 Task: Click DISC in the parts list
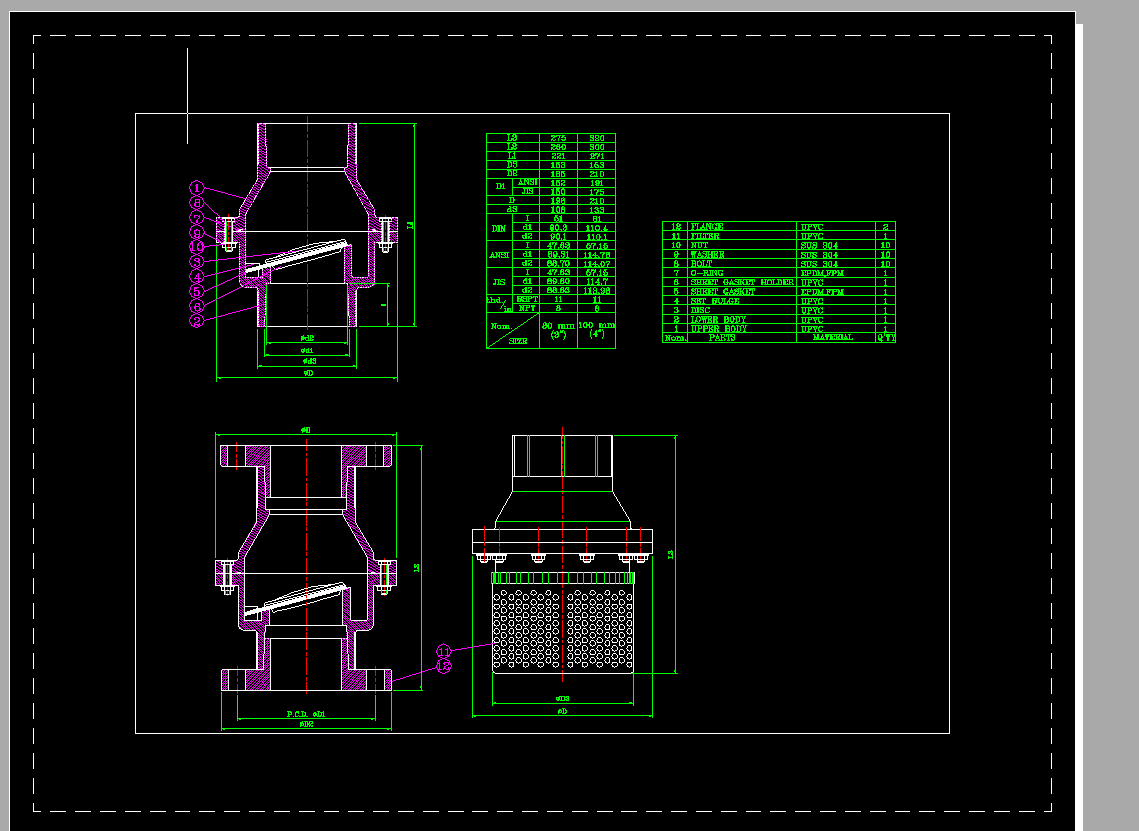tap(700, 310)
